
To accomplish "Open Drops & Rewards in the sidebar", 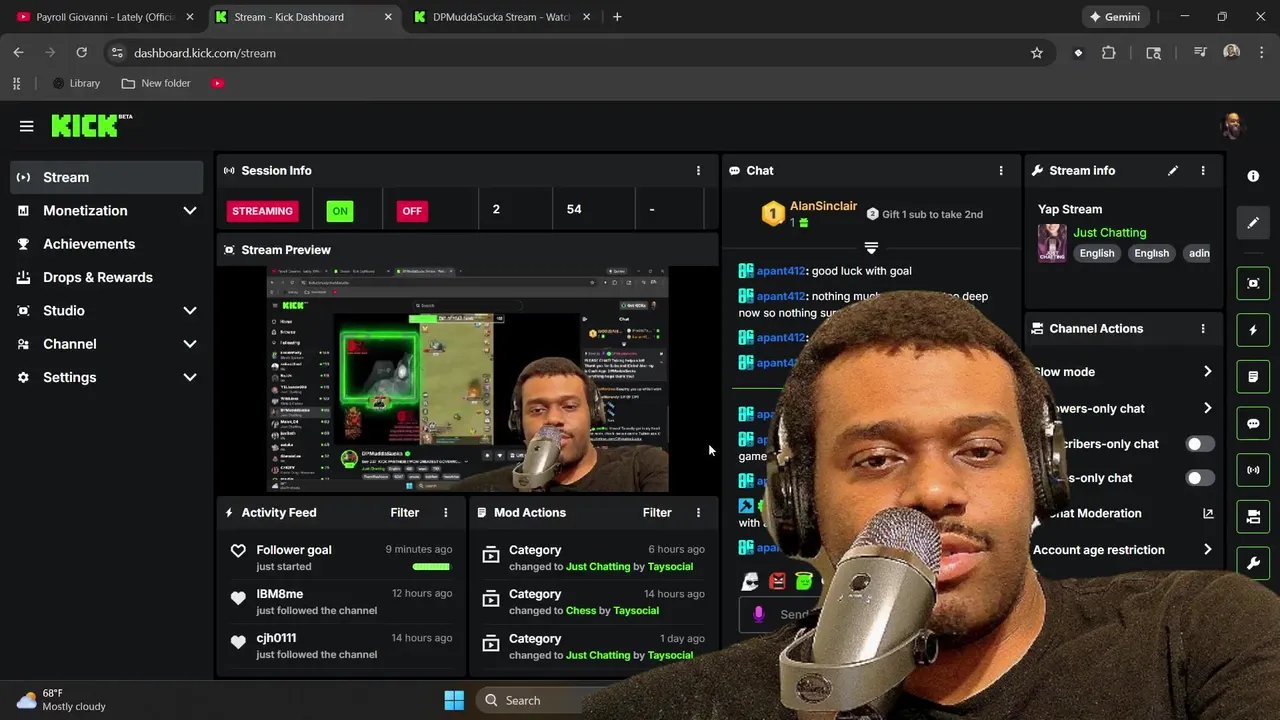I will pos(107,278).
